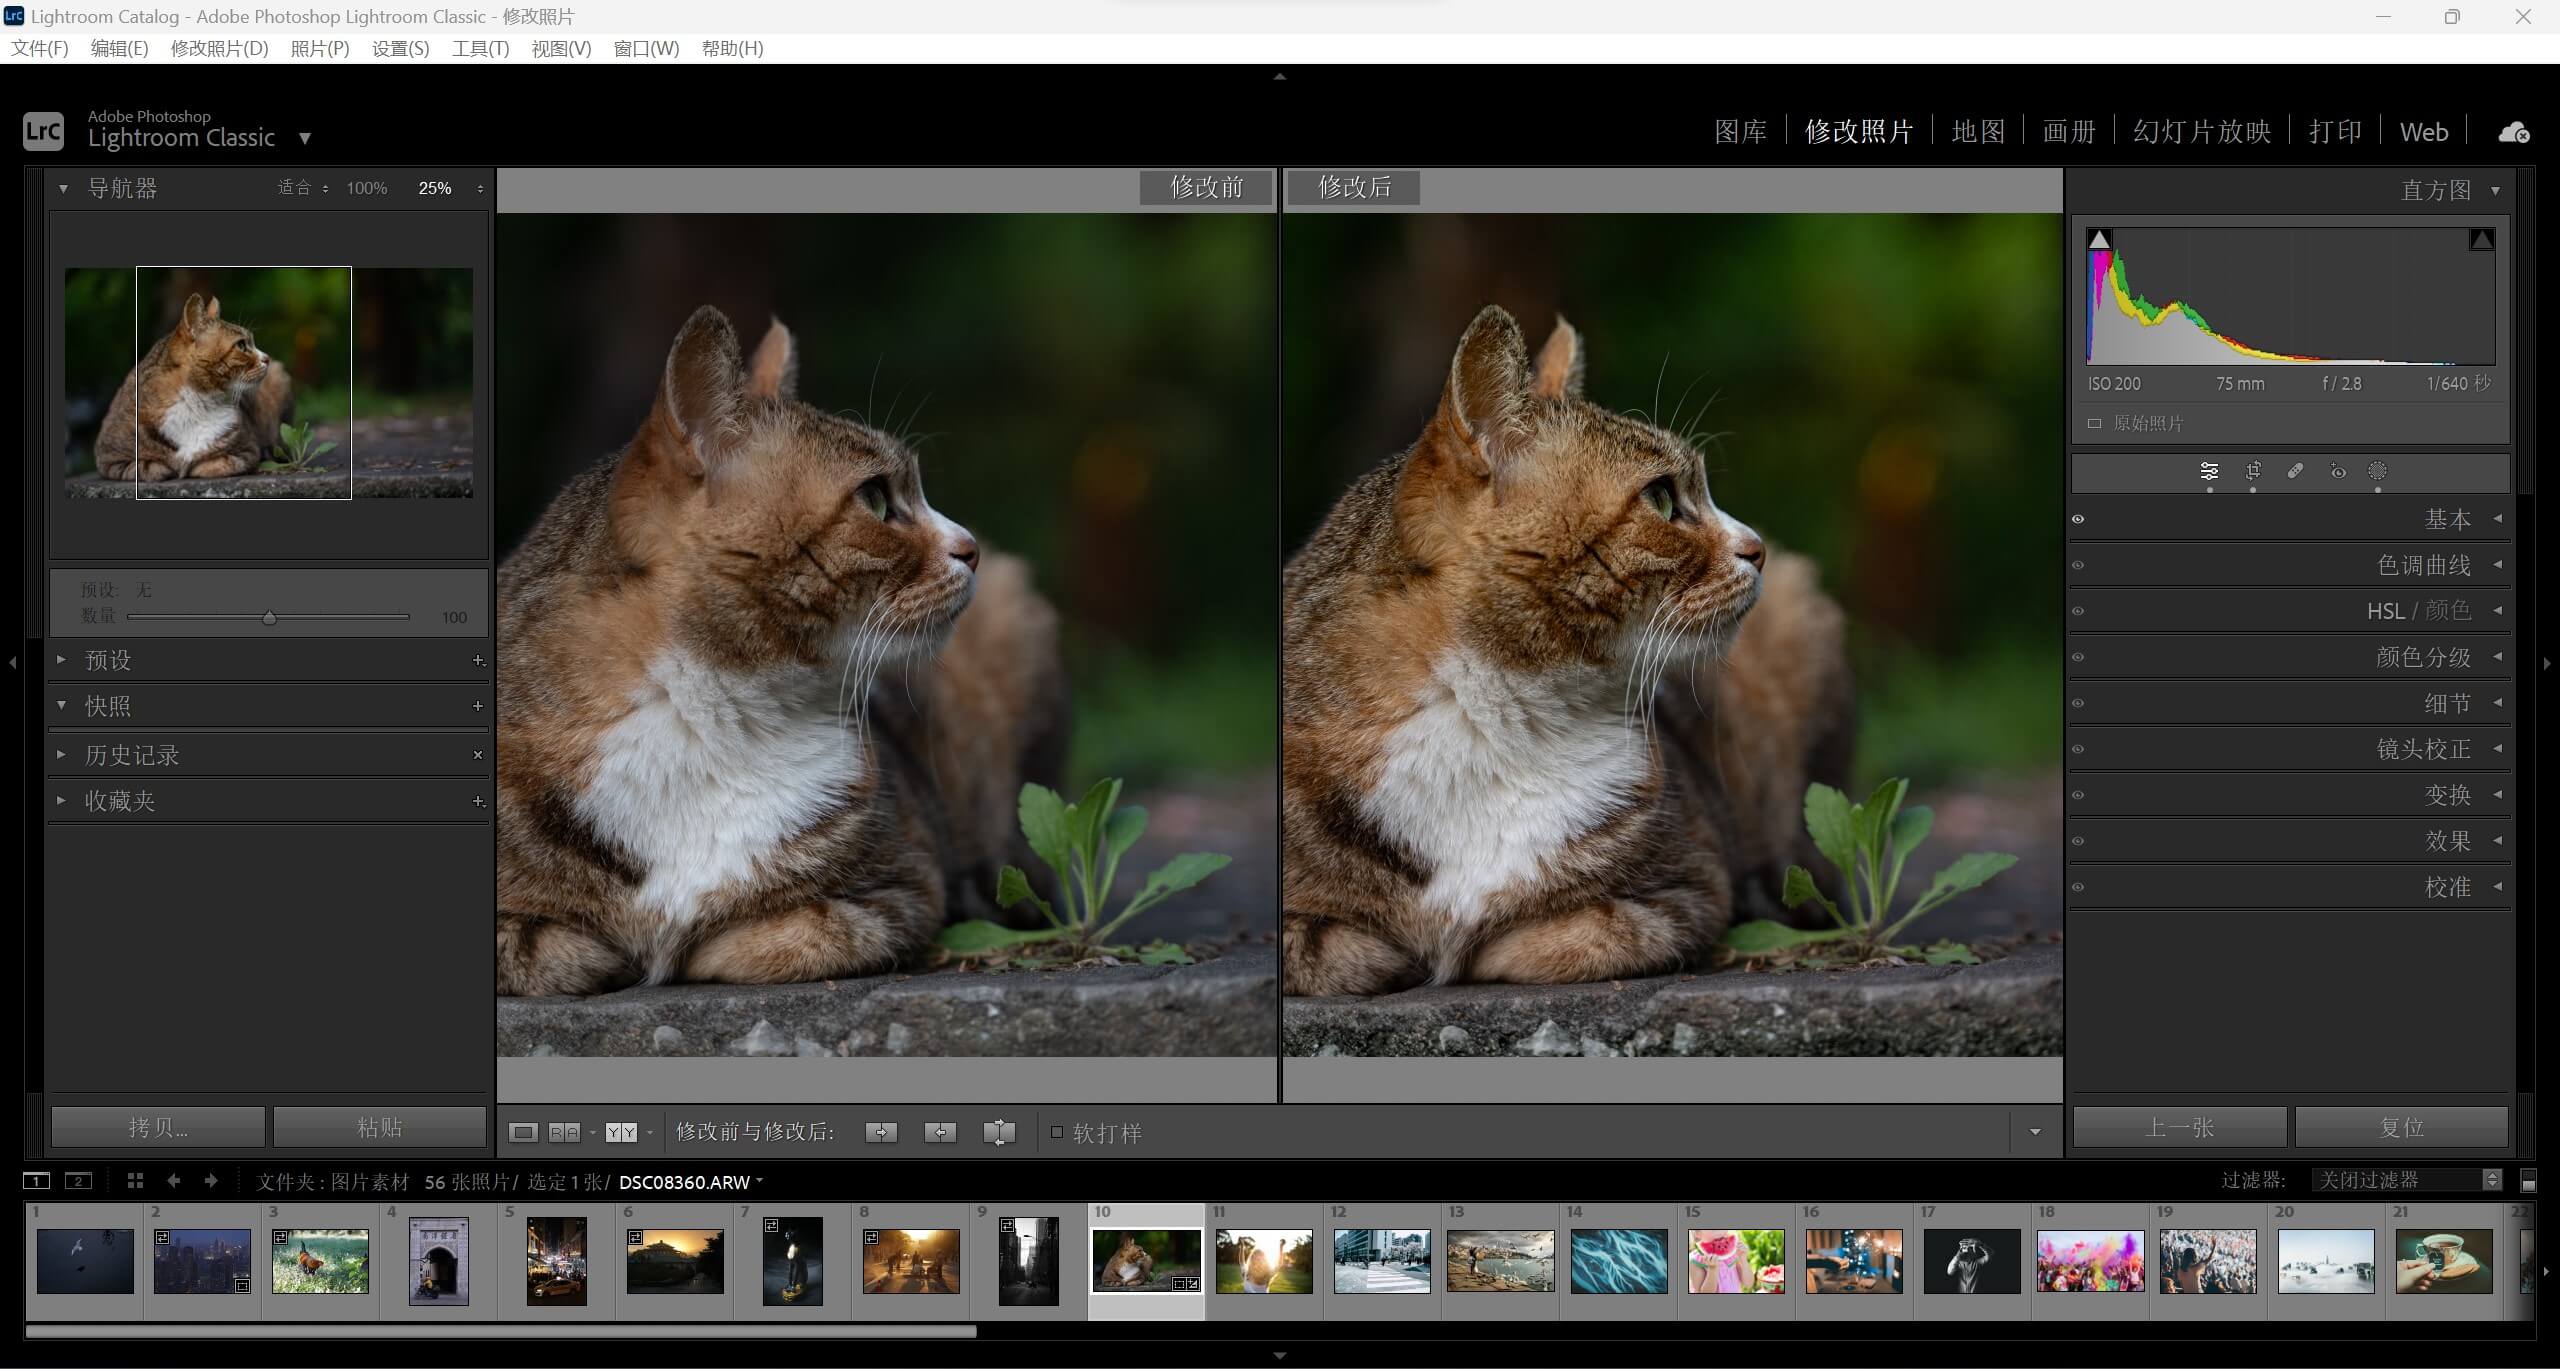Viewport: 2560px width, 1369px height.
Task: Select filmstrip thumbnail 11 girl in sunlight
Action: (x=1264, y=1261)
